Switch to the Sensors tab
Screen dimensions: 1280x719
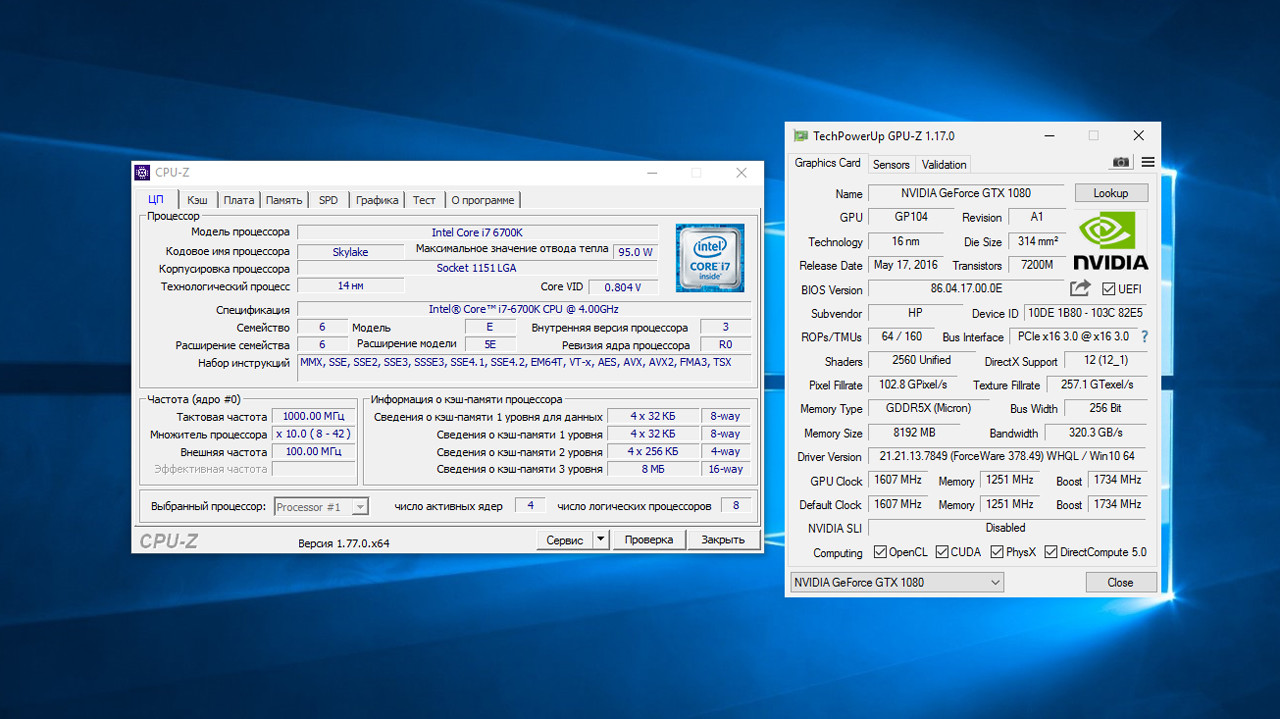[x=891, y=165]
